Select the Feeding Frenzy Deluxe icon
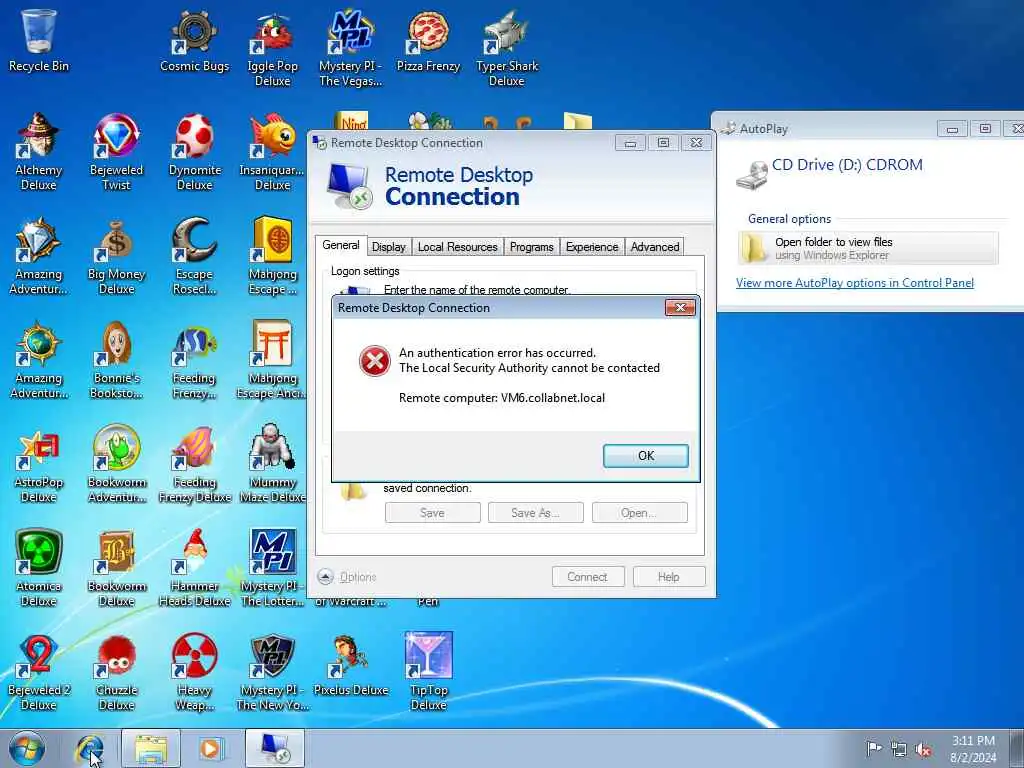Viewport: 1024px width, 768px height. 195,464
